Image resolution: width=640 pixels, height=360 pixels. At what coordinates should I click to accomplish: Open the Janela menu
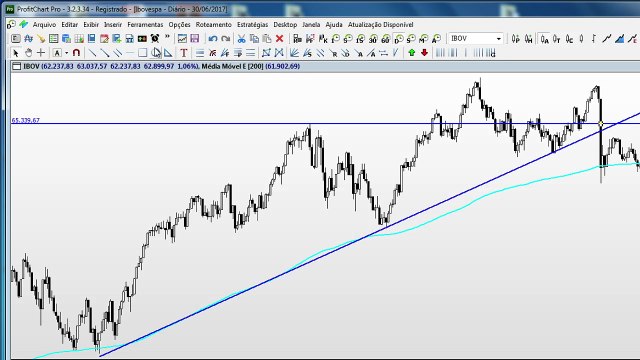pos(311,24)
